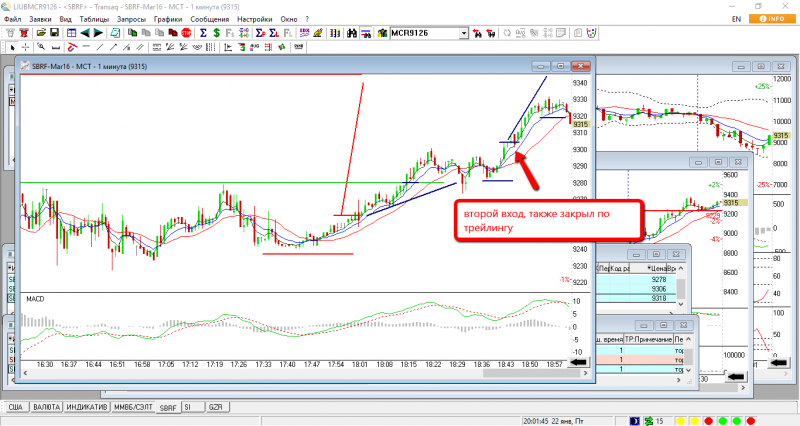This screenshot has width=800, height=426.
Task: Open the Сообщения menu
Action: [210, 19]
